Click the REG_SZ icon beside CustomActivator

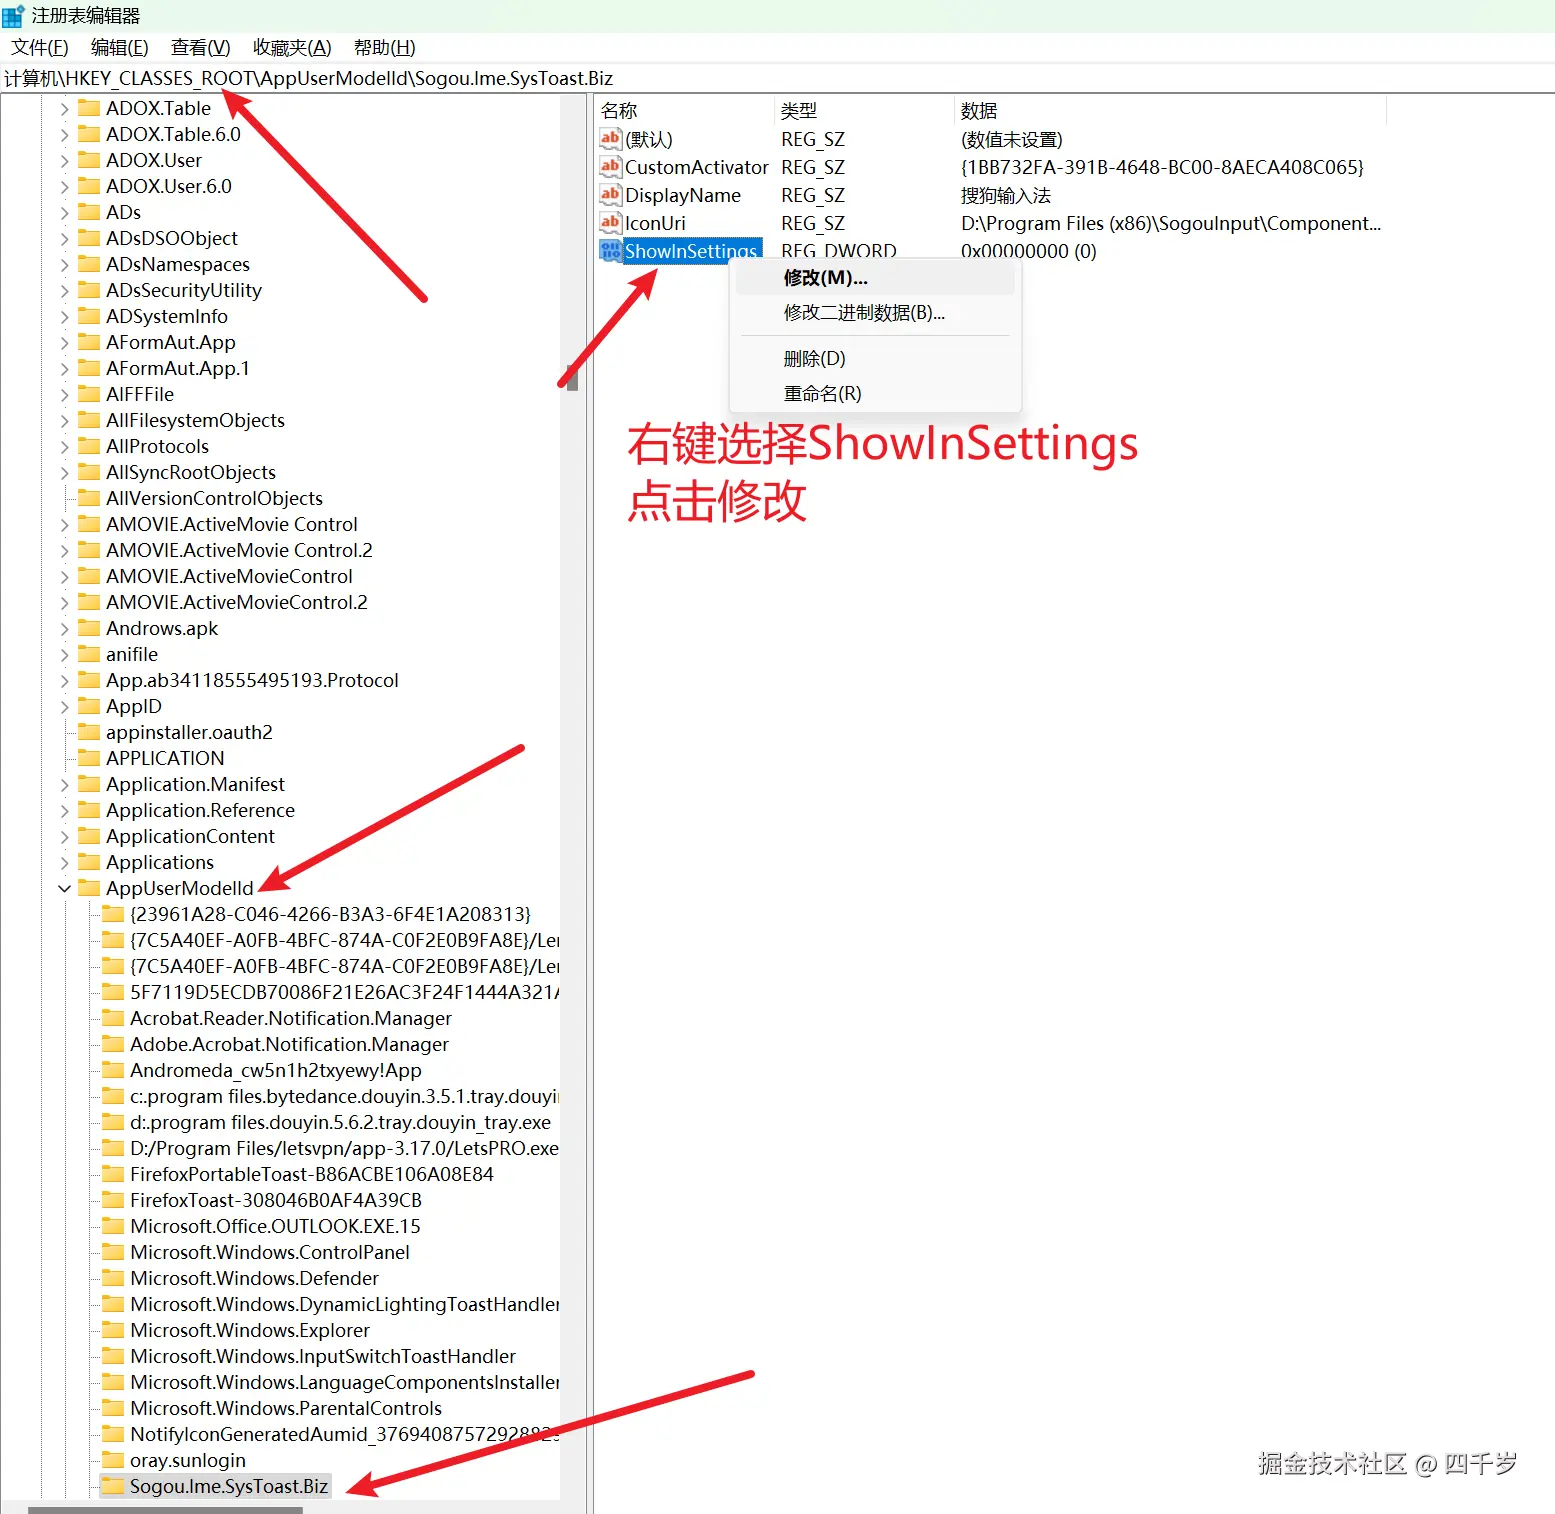(x=610, y=167)
